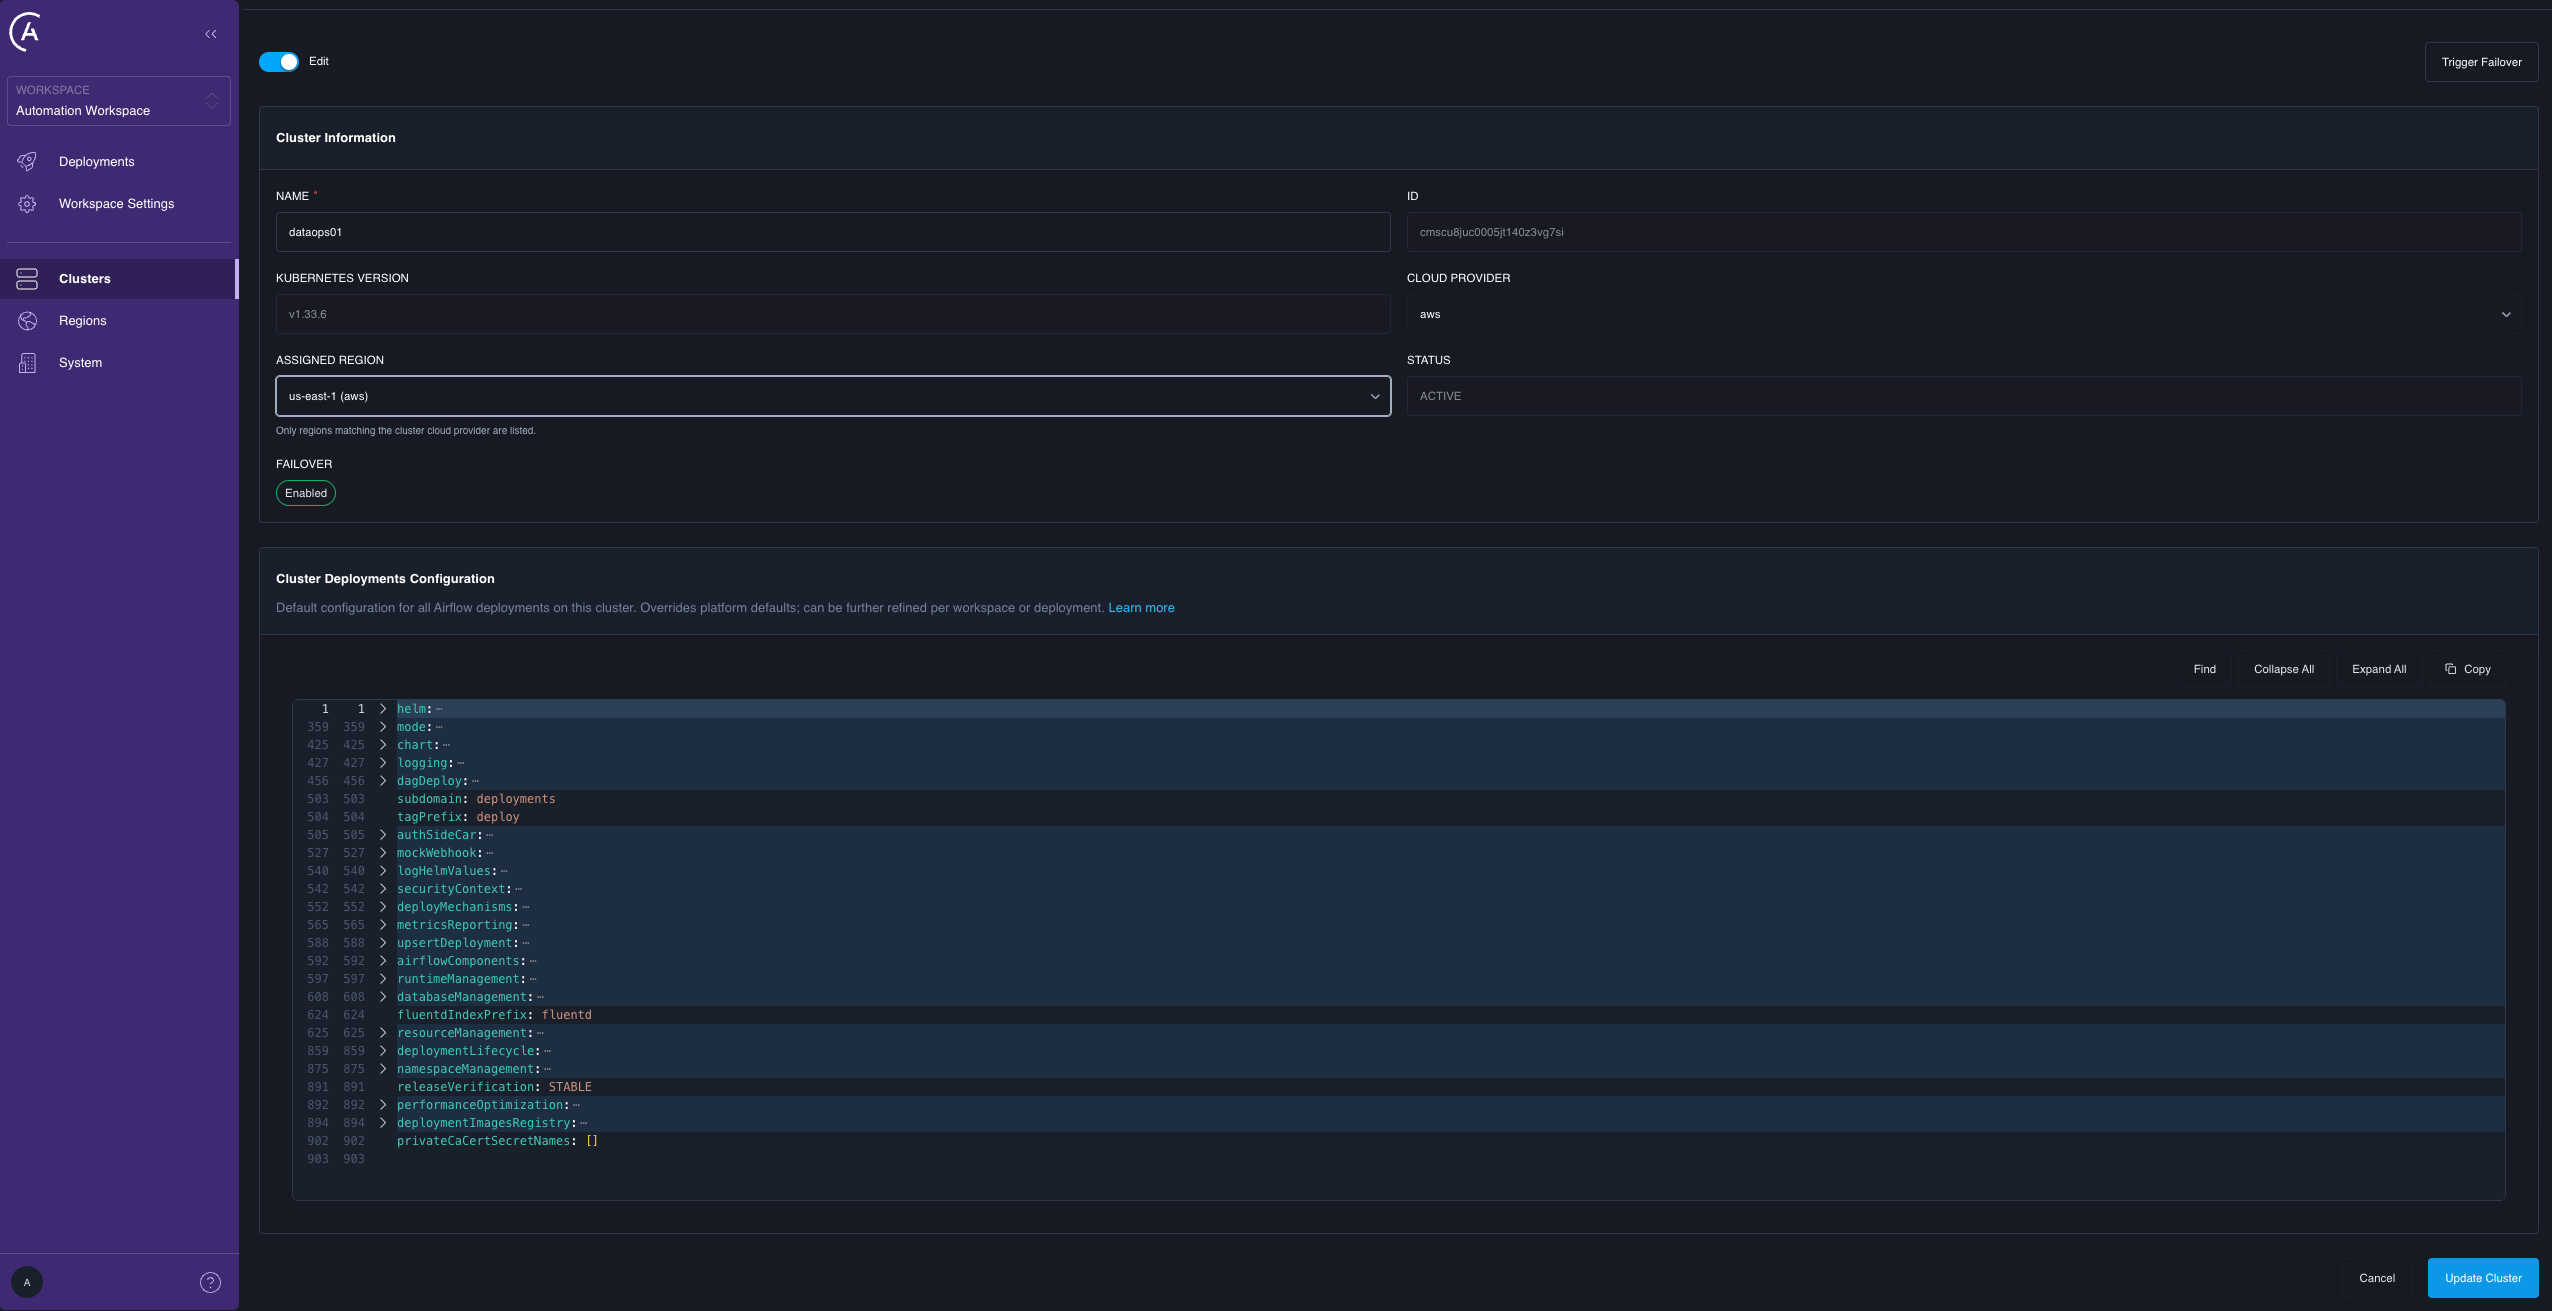Click the Workspace Settings gear icon
This screenshot has width=2552, height=1311.
pyautogui.click(x=28, y=204)
